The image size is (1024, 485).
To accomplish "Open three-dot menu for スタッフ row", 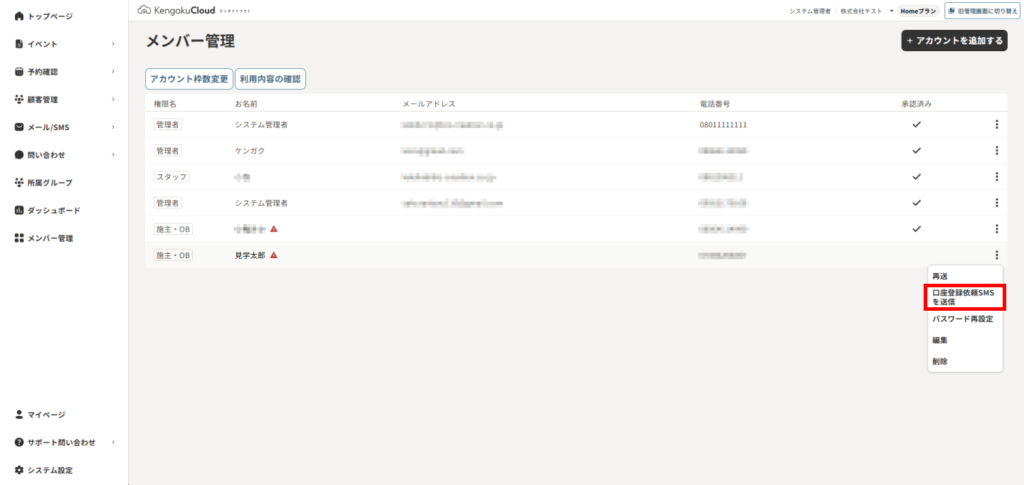I will click(x=996, y=177).
